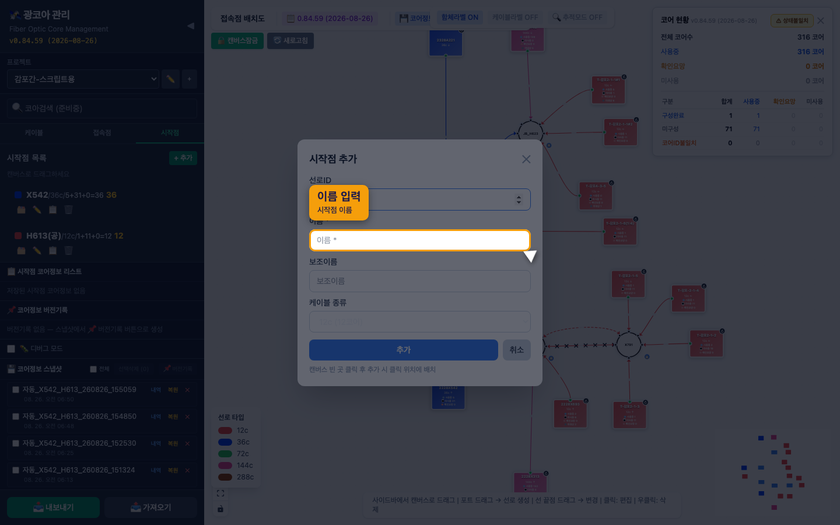Viewport: 840px width, 525px height.
Task: Edit H613(공) with its pencil icon
Action: point(37,250)
